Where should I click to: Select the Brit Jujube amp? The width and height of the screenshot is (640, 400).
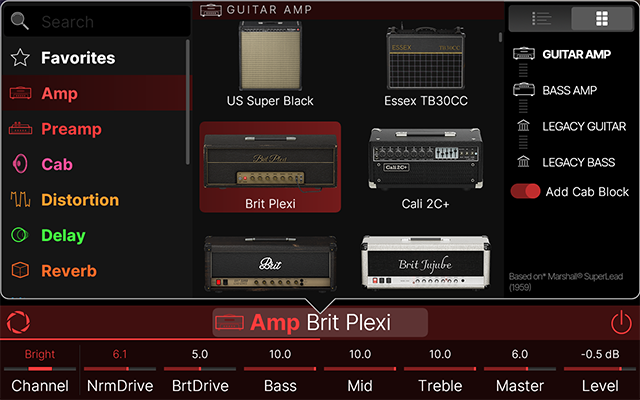click(x=426, y=262)
